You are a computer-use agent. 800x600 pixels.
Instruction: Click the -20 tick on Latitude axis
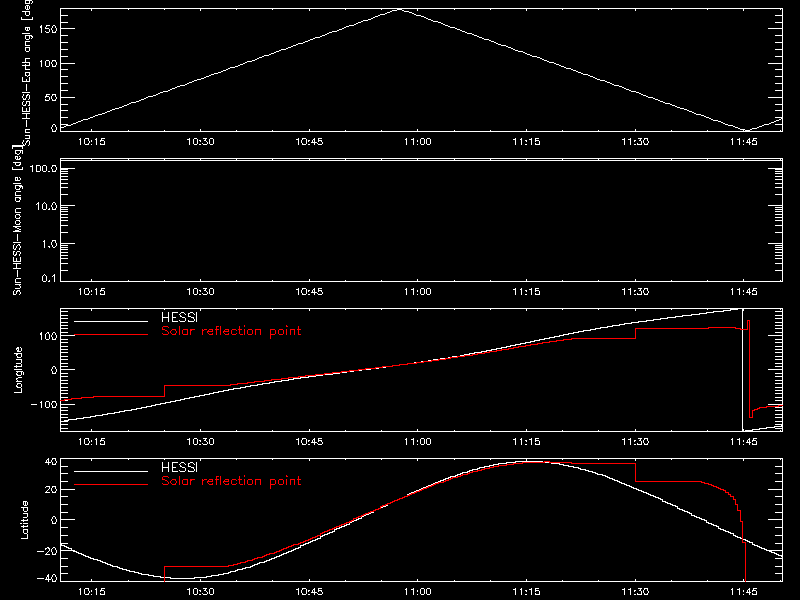[47, 551]
